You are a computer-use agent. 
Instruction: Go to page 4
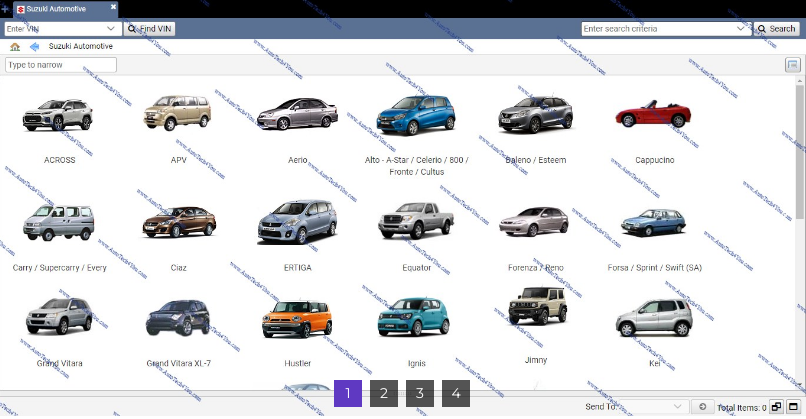pos(456,393)
